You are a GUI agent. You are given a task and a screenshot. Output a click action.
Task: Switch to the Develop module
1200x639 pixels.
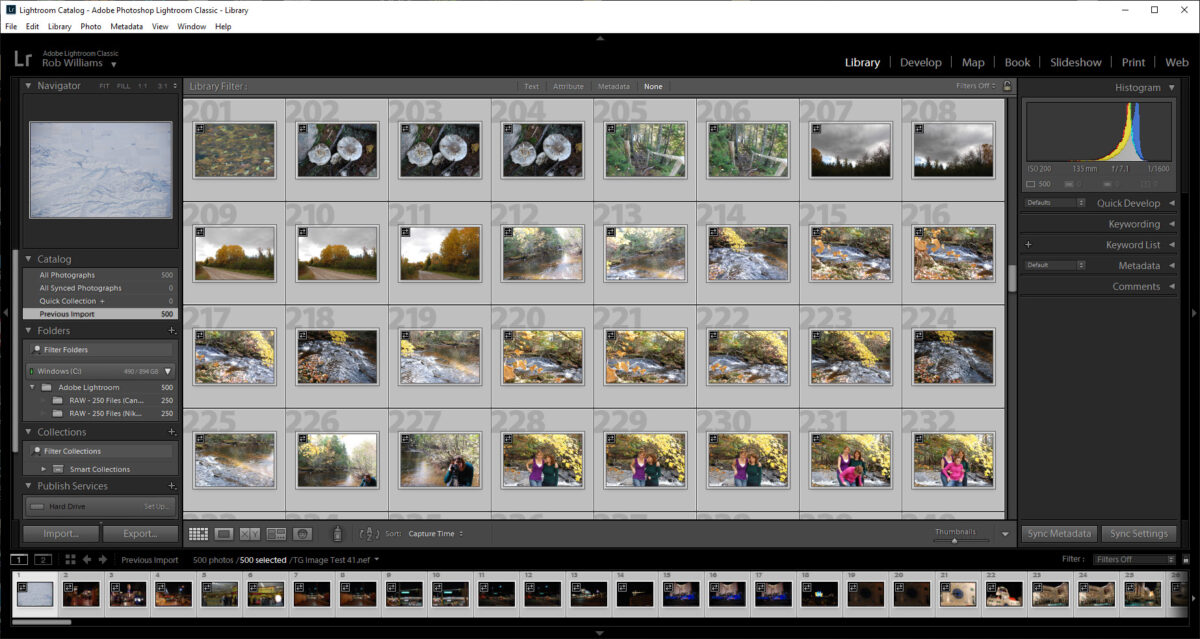pos(920,62)
